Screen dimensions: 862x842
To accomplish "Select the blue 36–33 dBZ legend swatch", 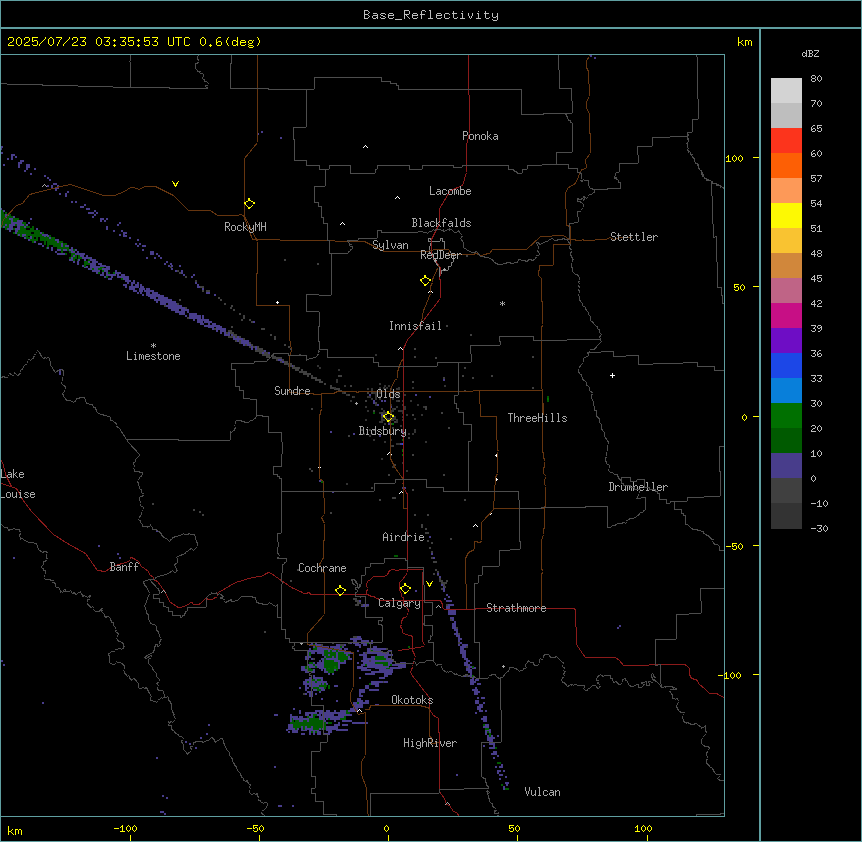I will 786,365.
